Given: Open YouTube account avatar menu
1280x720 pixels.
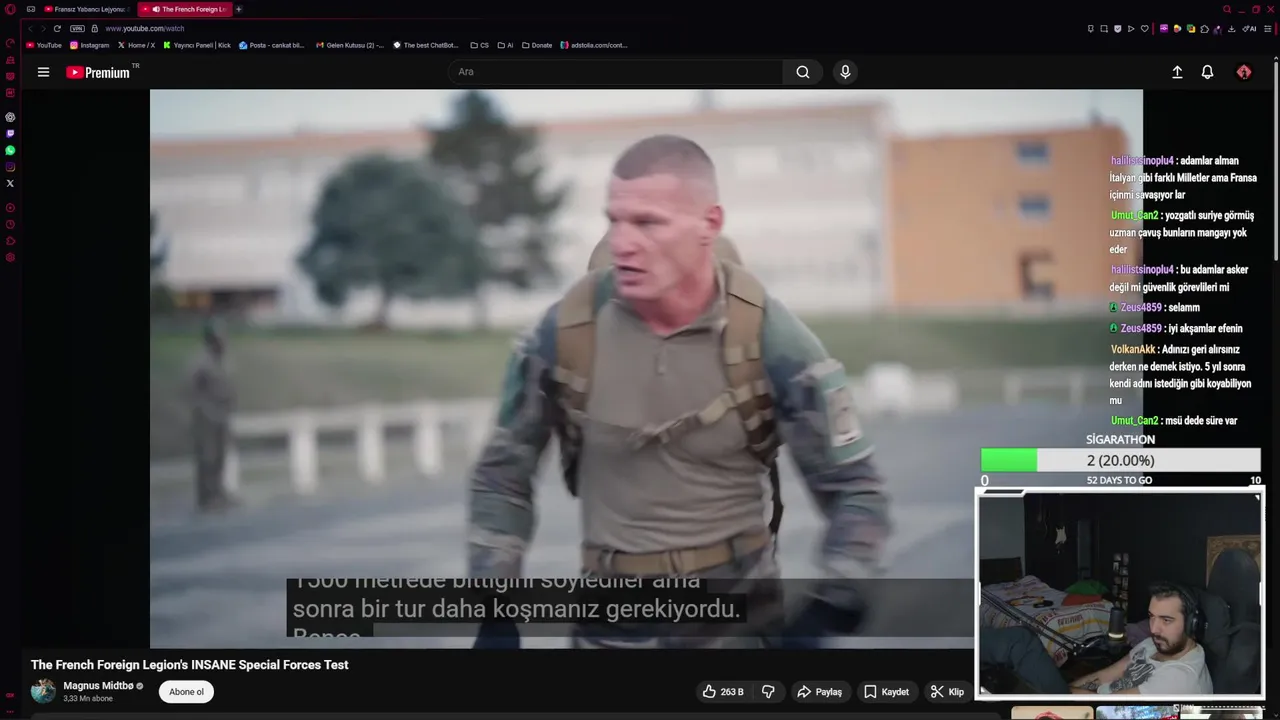Looking at the screenshot, I should [x=1244, y=72].
